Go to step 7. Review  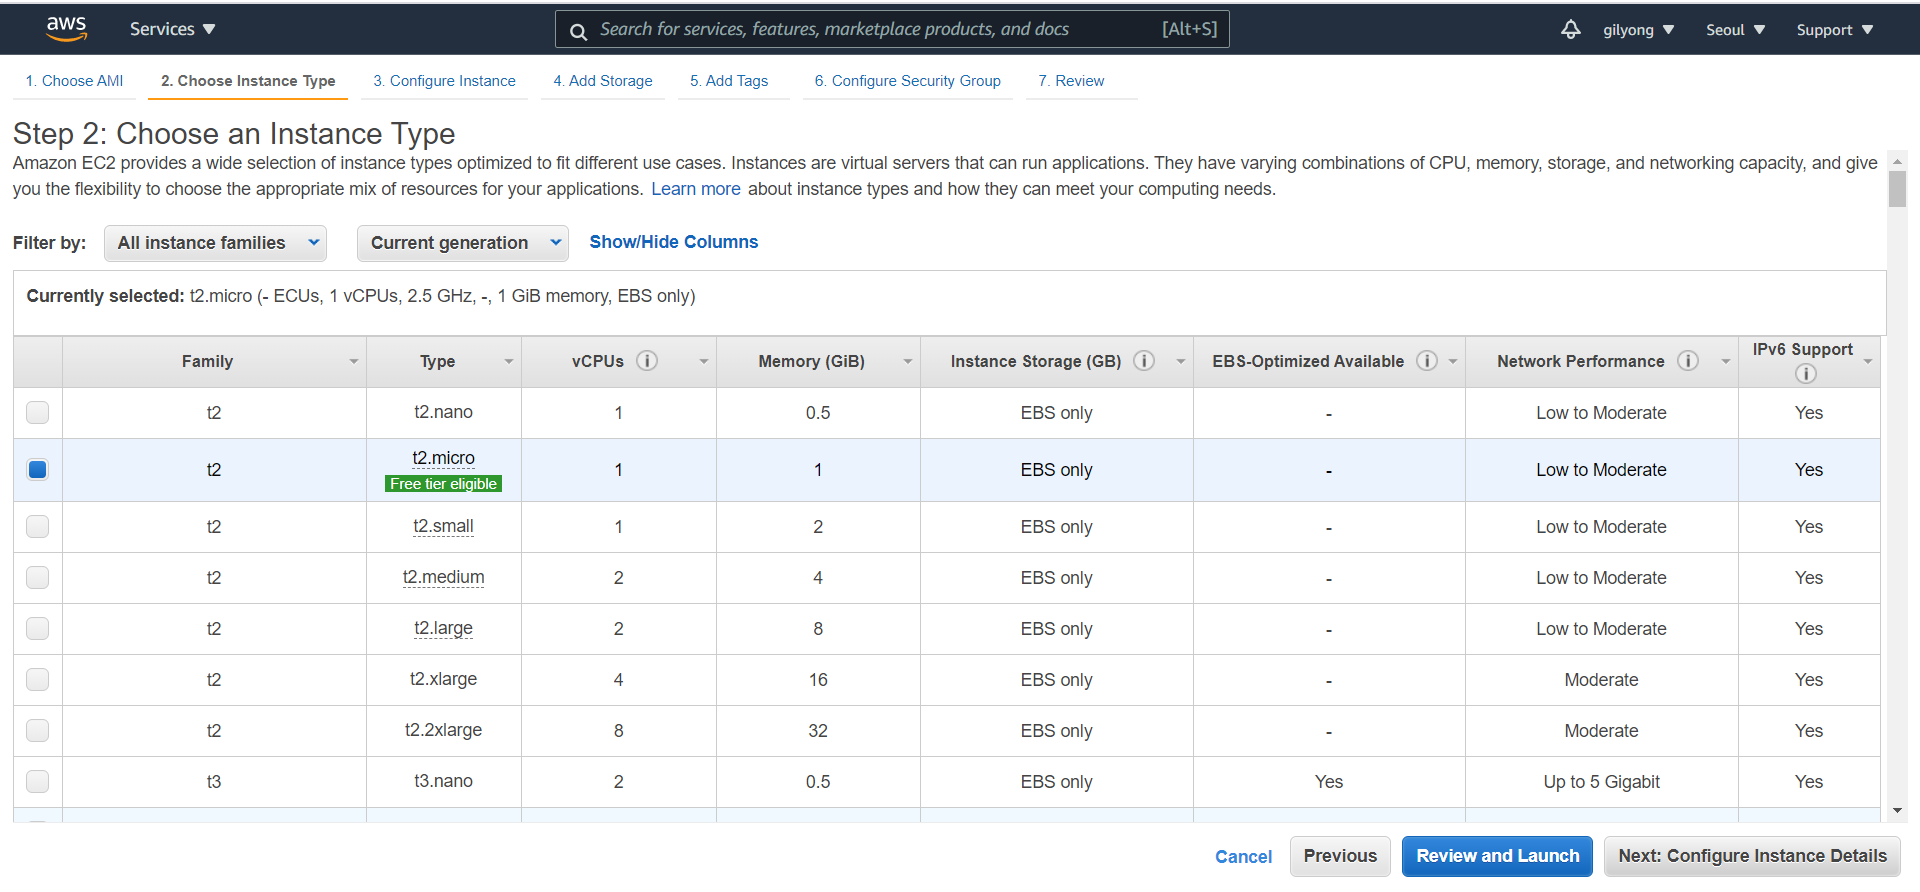[x=1071, y=81]
